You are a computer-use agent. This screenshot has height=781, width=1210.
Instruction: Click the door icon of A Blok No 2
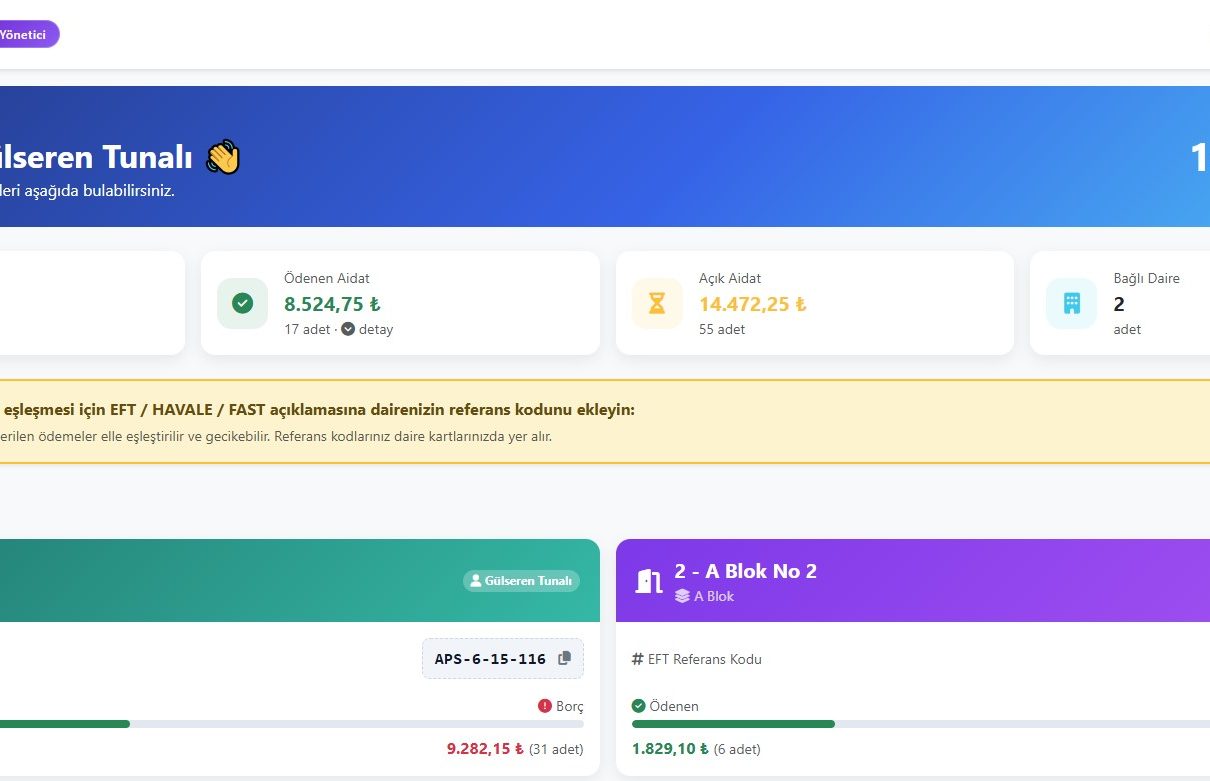(x=649, y=581)
